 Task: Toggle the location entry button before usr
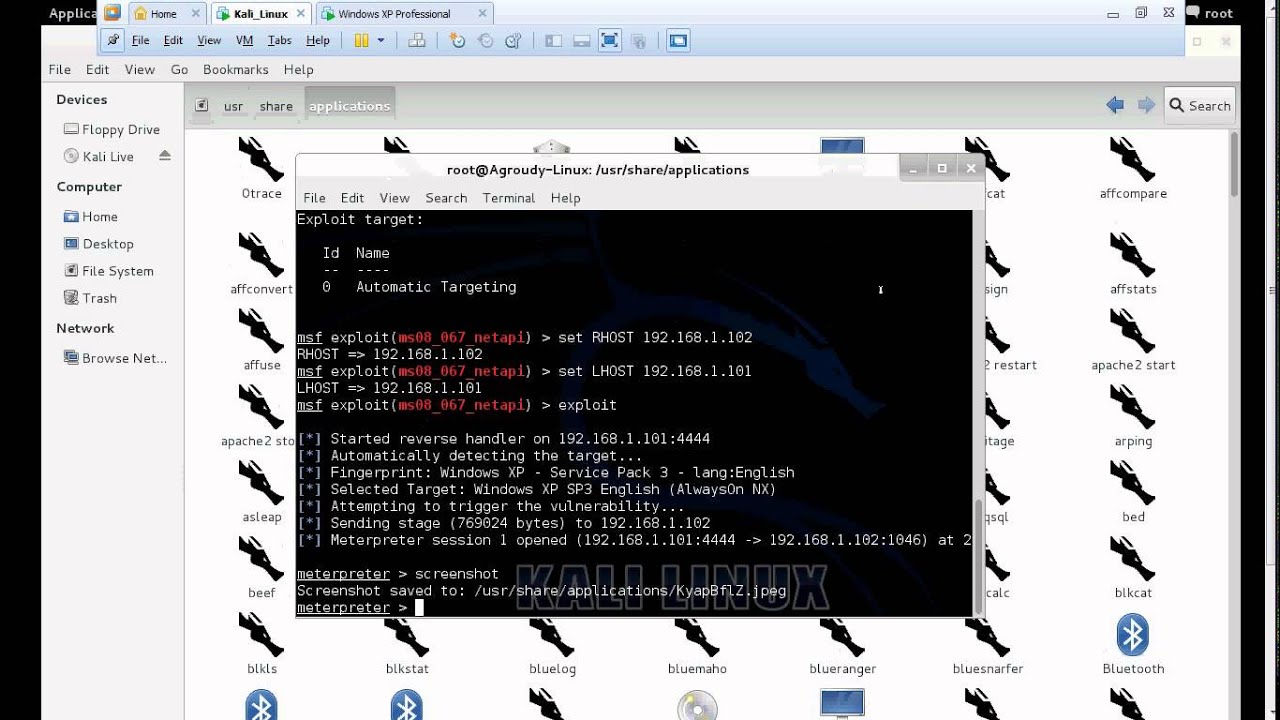(201, 105)
